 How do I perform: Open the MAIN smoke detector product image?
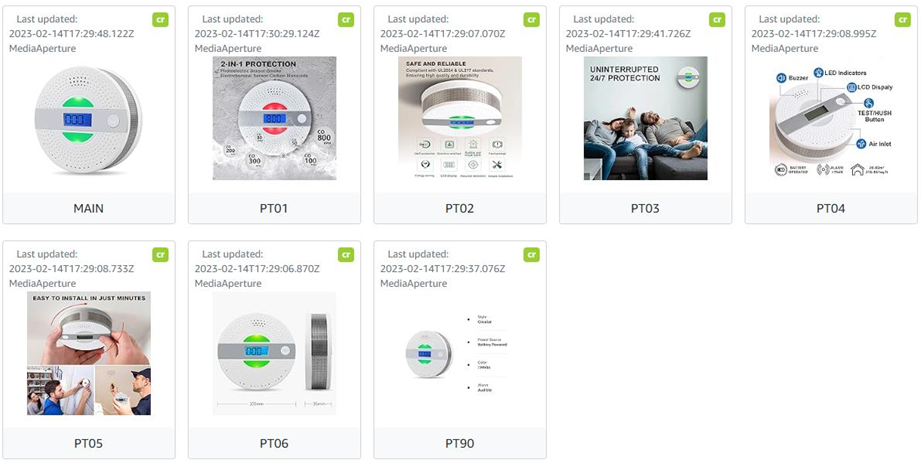tap(89, 118)
